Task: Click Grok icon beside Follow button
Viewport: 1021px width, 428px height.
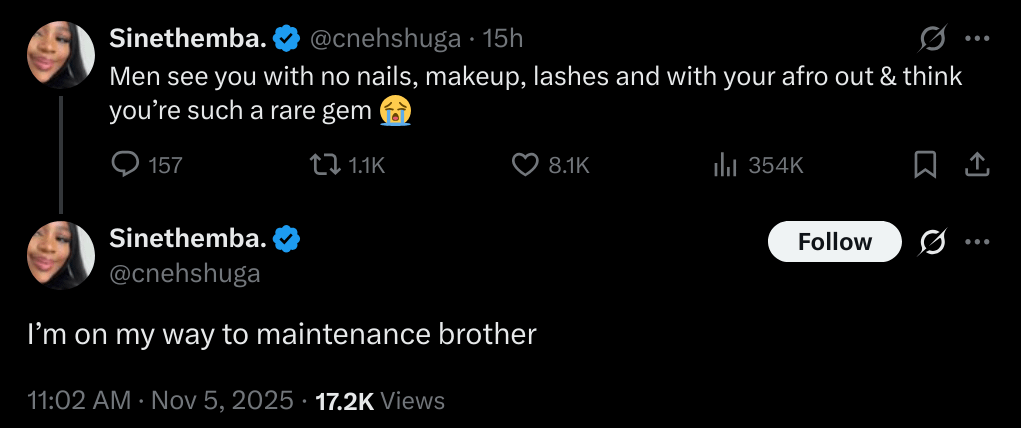Action: click(932, 242)
